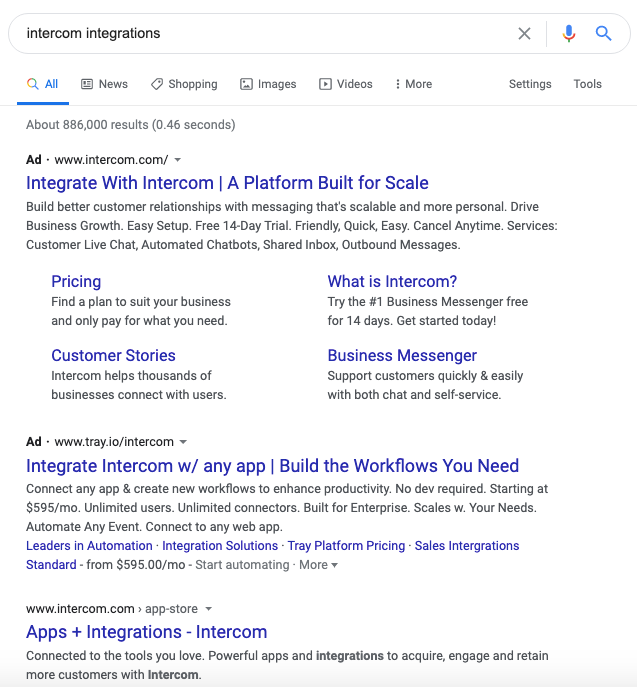Switch to the Shopping tab
The width and height of the screenshot is (637, 687).
tap(184, 84)
